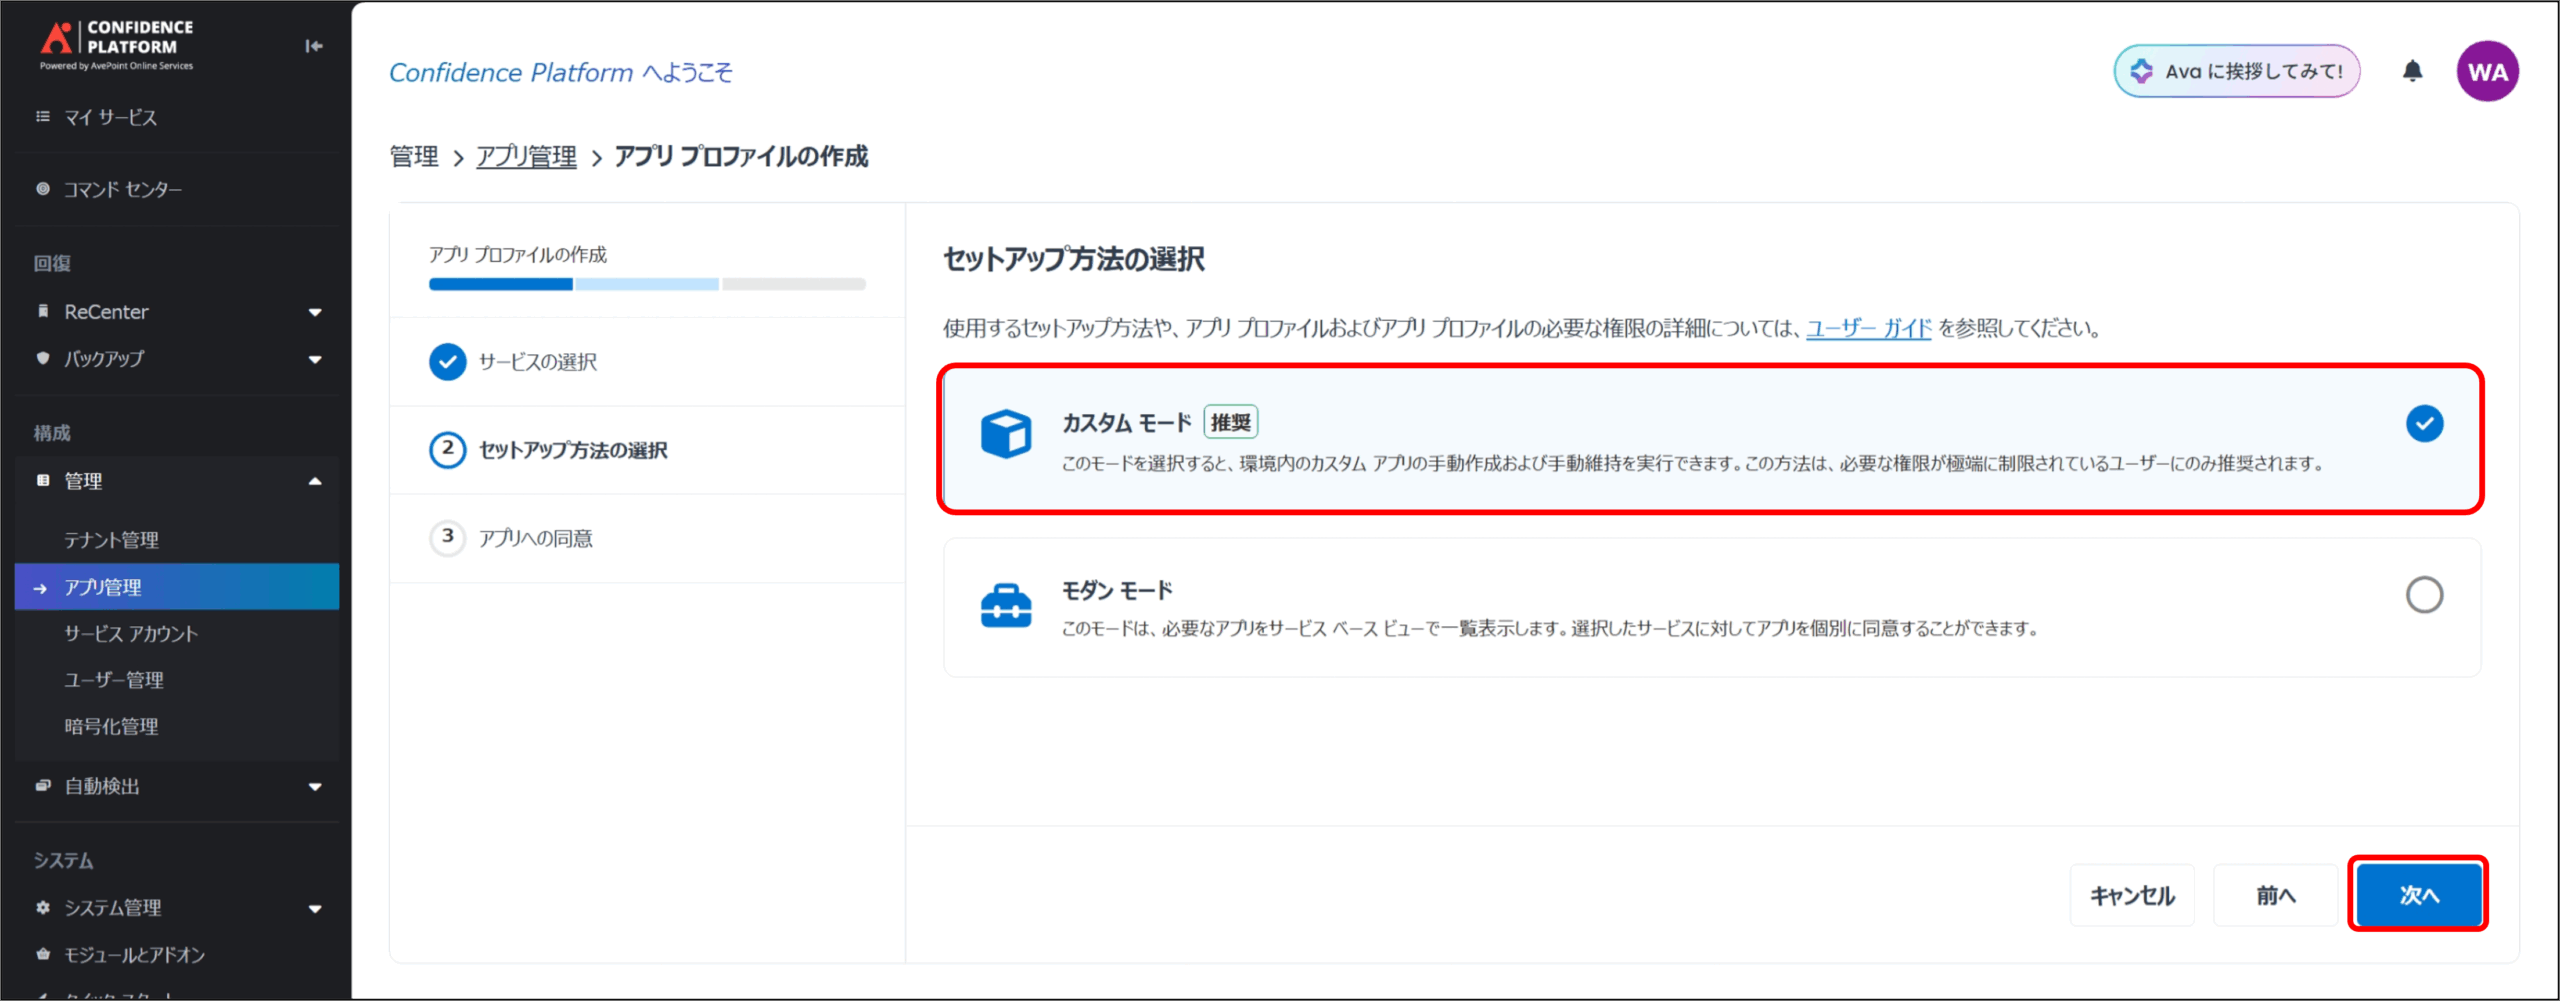Click the completed サービスの選択 checkmark icon
Viewport: 2560px width, 1001px height.
pyautogui.click(x=447, y=362)
